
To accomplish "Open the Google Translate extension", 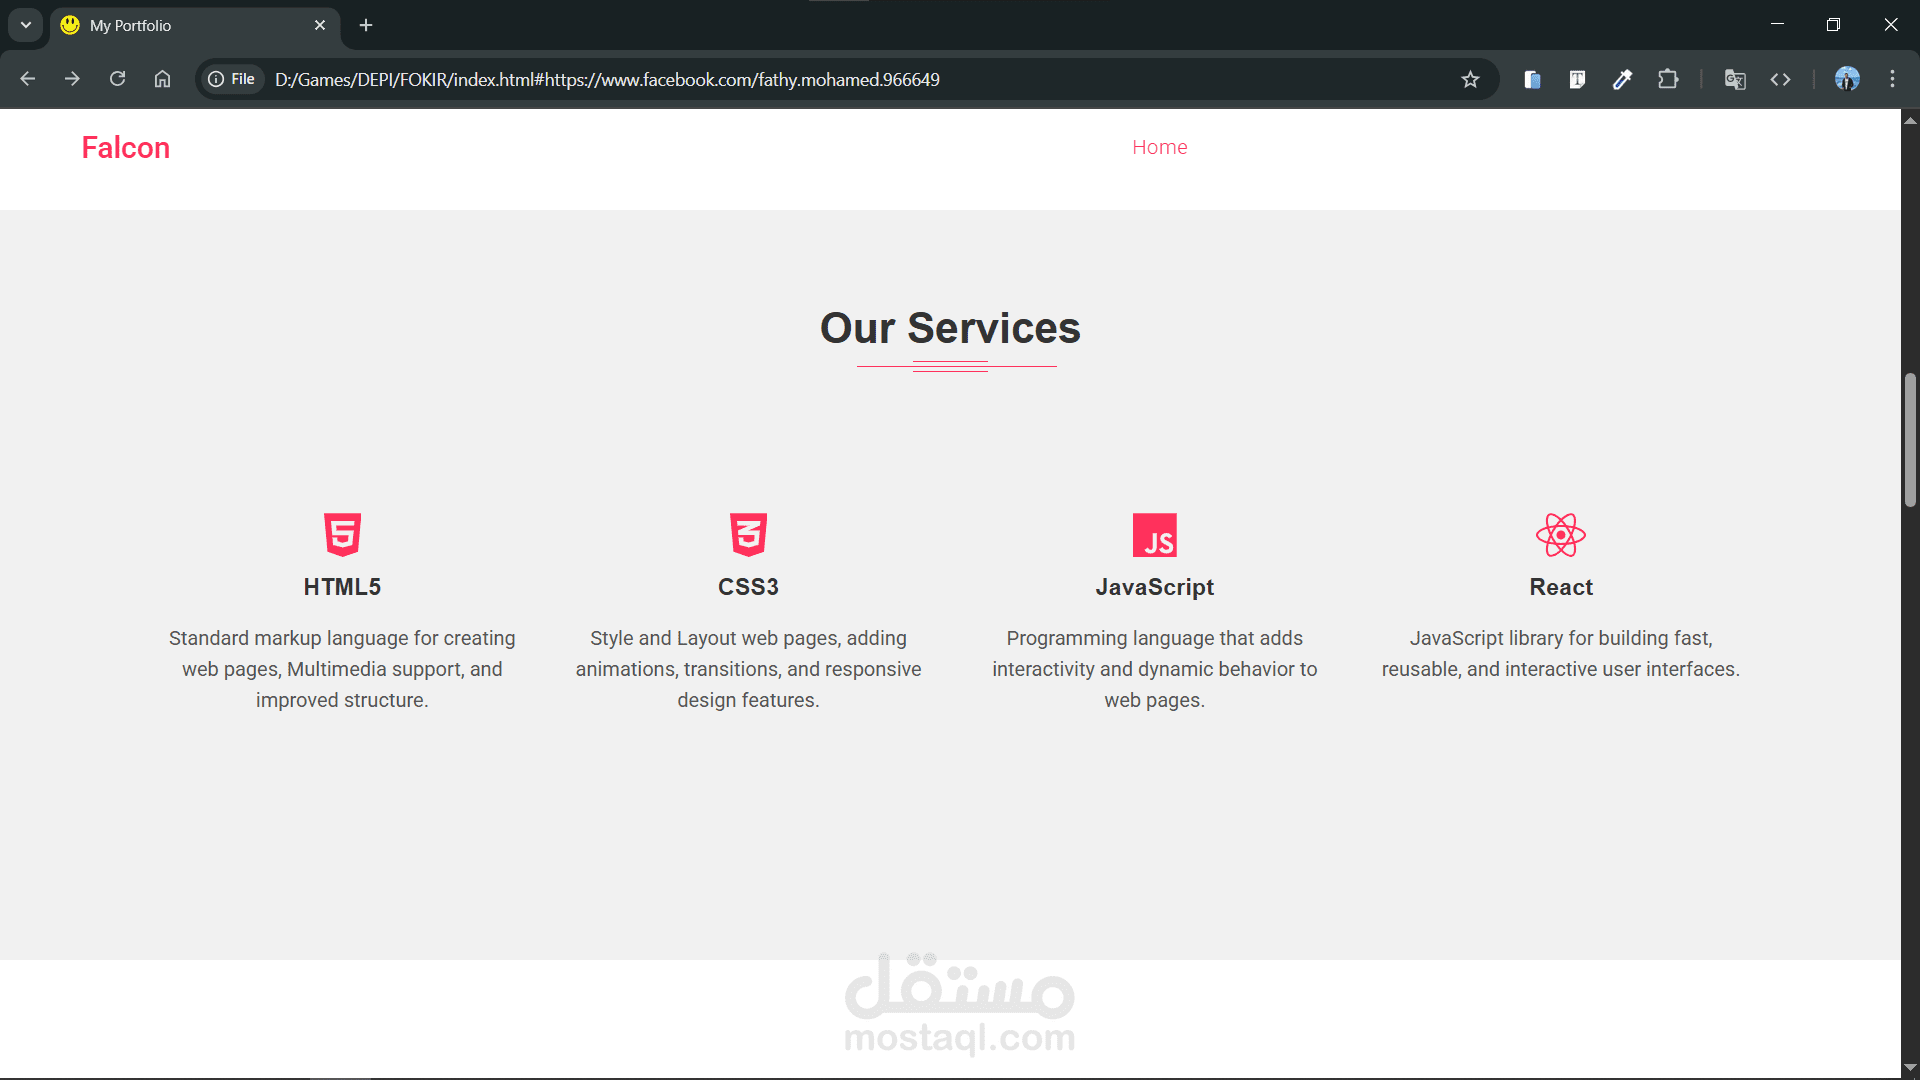I will tap(1735, 79).
